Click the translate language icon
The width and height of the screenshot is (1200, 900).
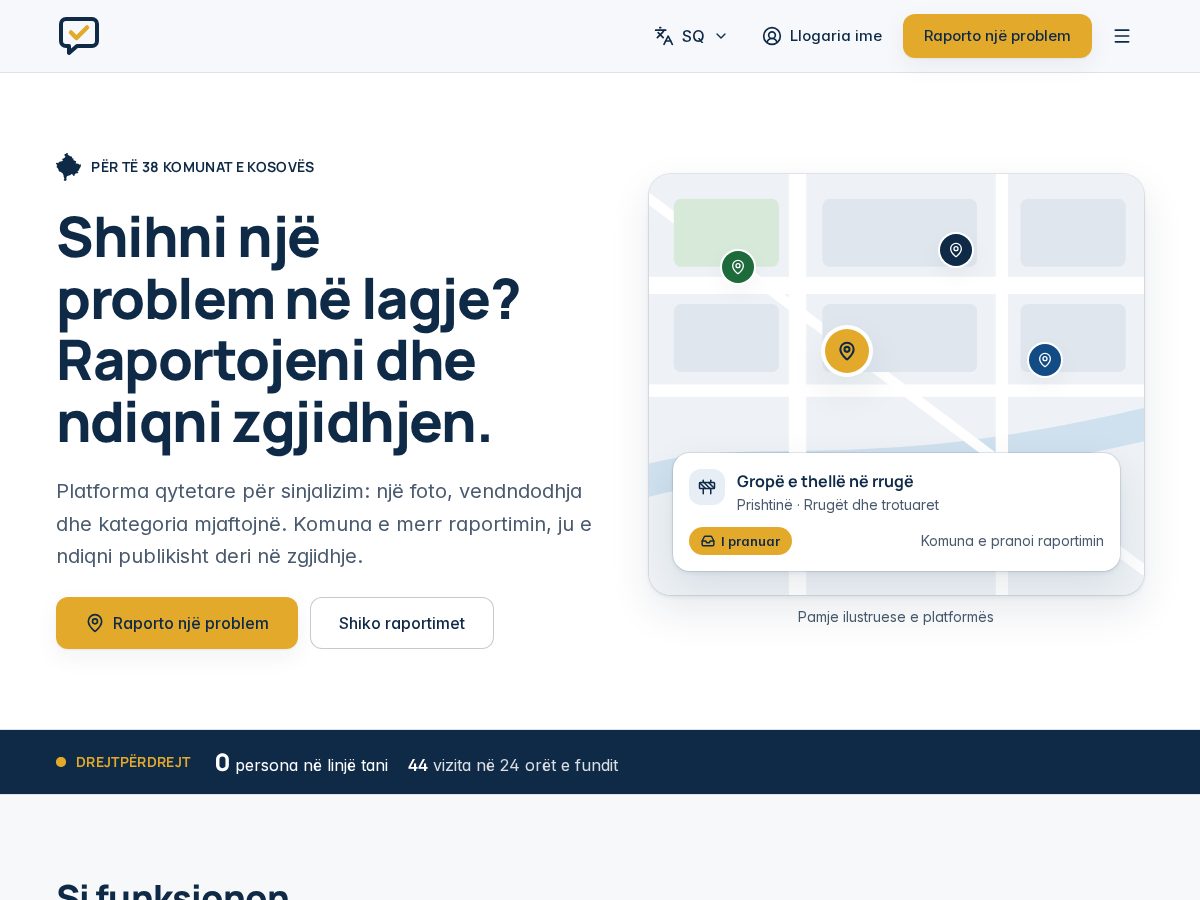coord(664,36)
